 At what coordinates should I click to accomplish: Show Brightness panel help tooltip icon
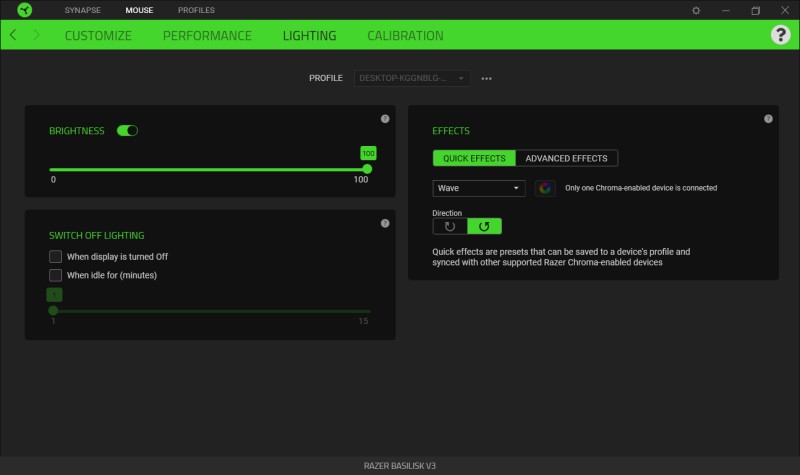tap(385, 119)
